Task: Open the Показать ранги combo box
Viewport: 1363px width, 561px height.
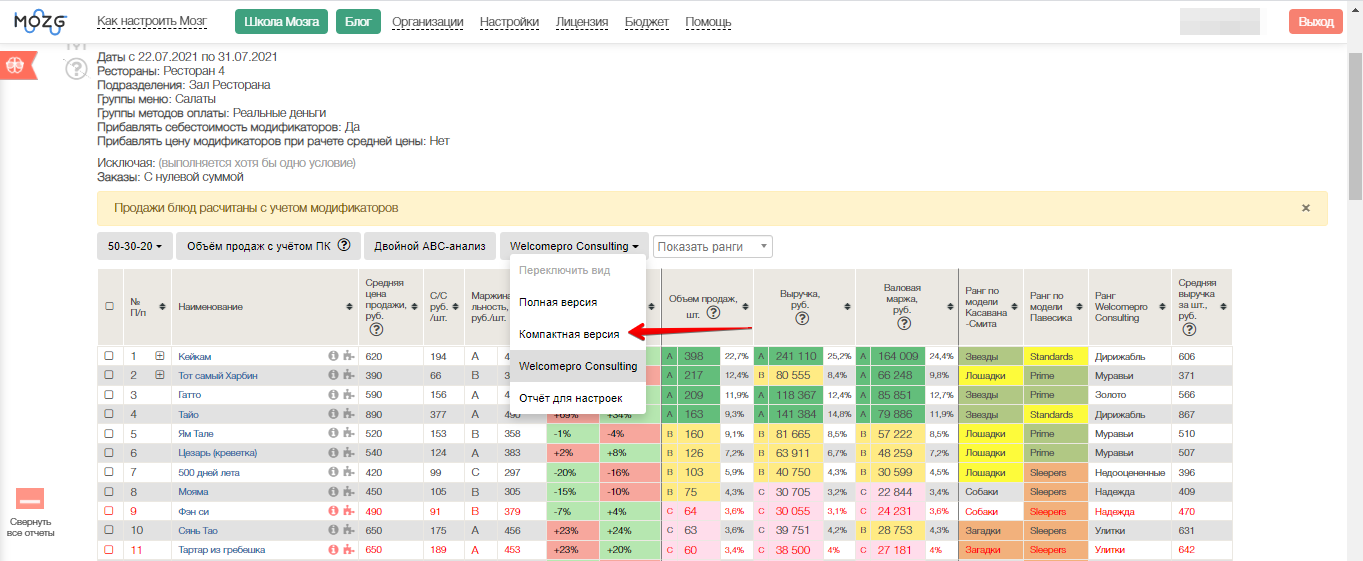Action: click(x=712, y=246)
